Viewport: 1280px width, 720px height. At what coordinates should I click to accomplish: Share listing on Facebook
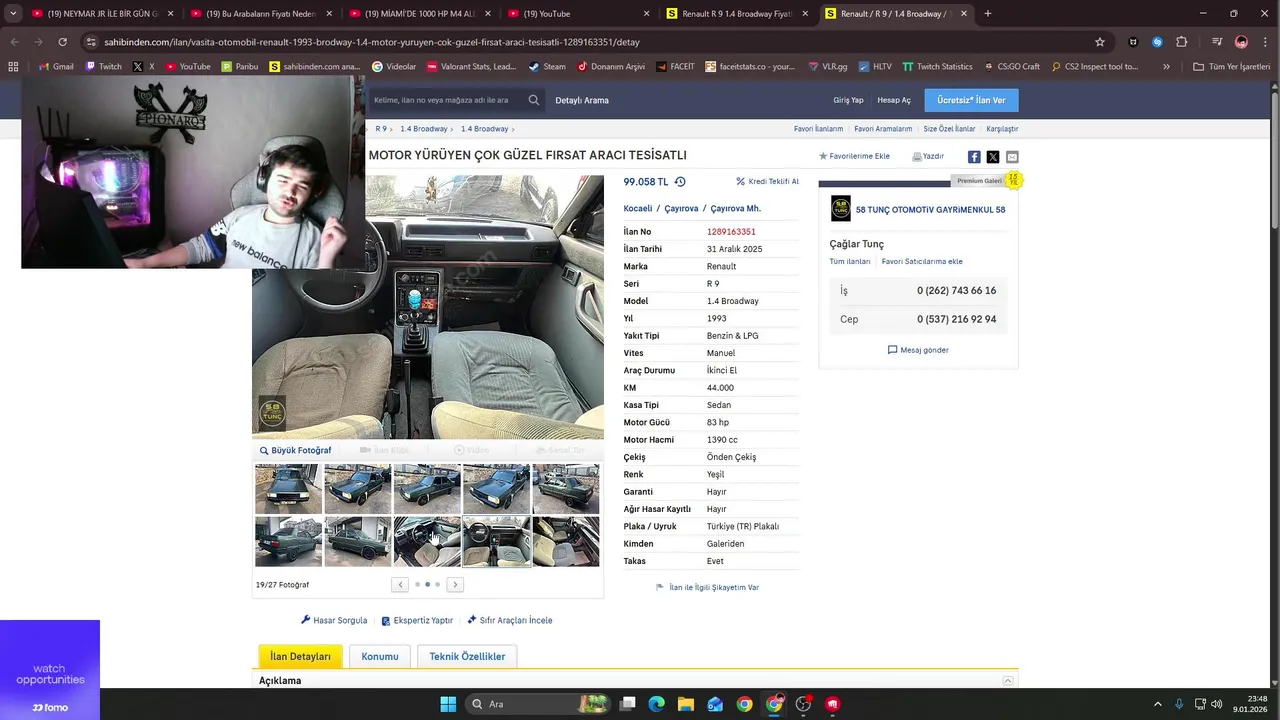click(x=974, y=157)
